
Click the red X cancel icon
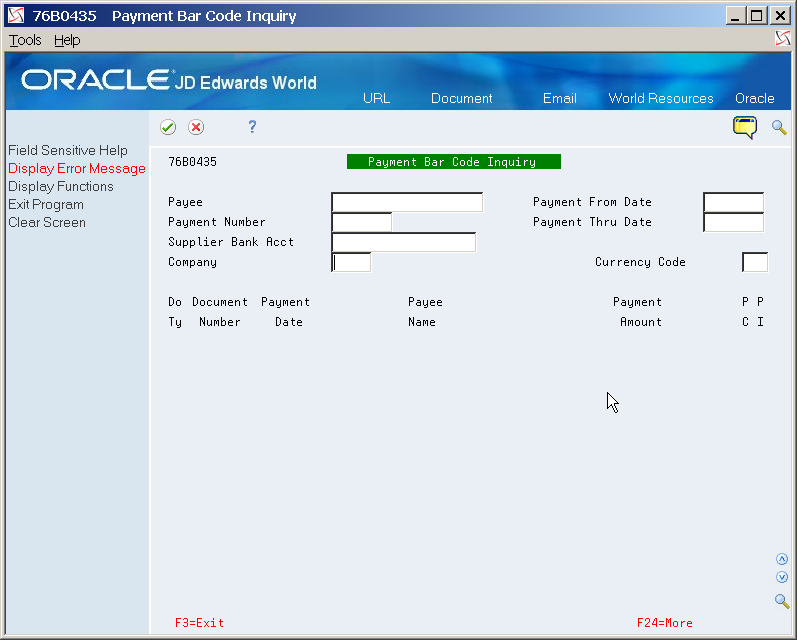point(196,127)
